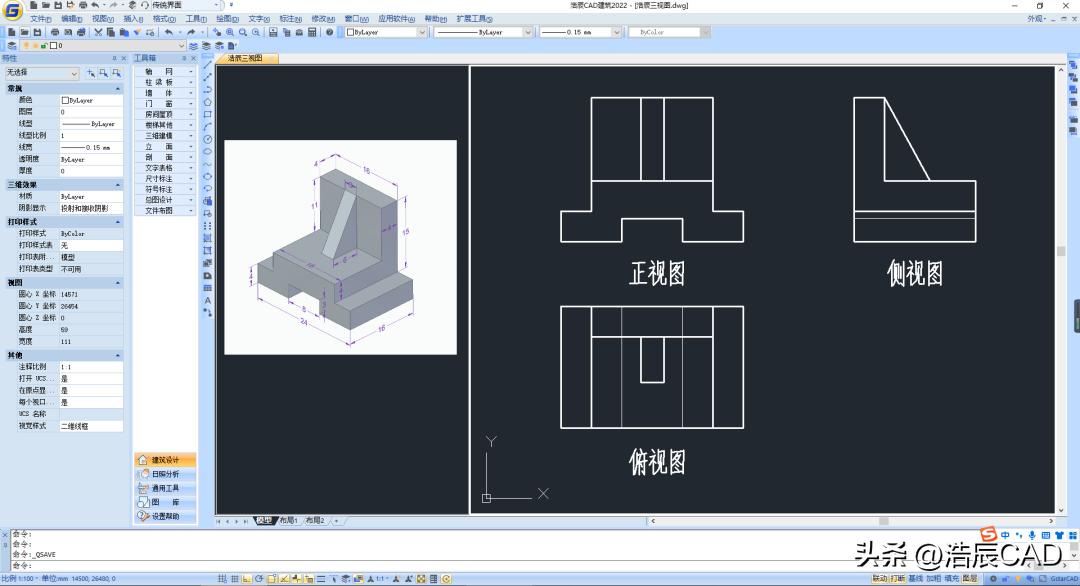Open the 绘图 menu

click(x=222, y=16)
